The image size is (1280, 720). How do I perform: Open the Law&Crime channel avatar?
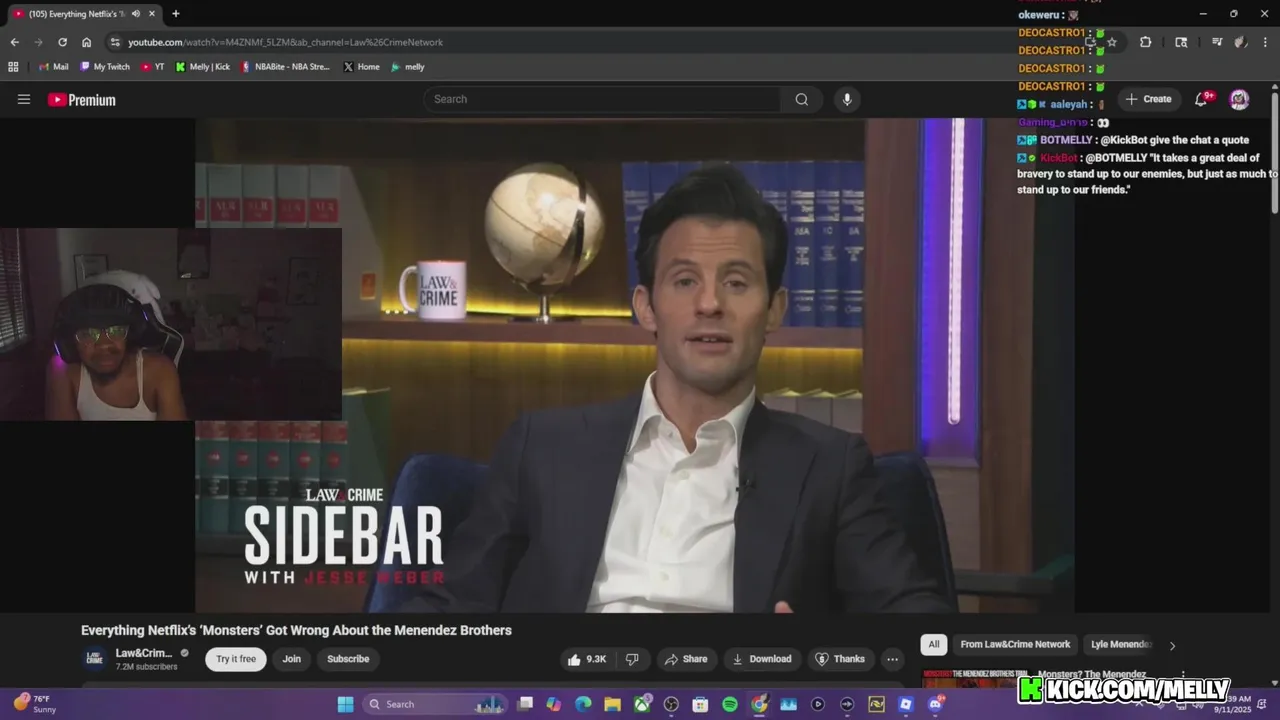[94, 658]
